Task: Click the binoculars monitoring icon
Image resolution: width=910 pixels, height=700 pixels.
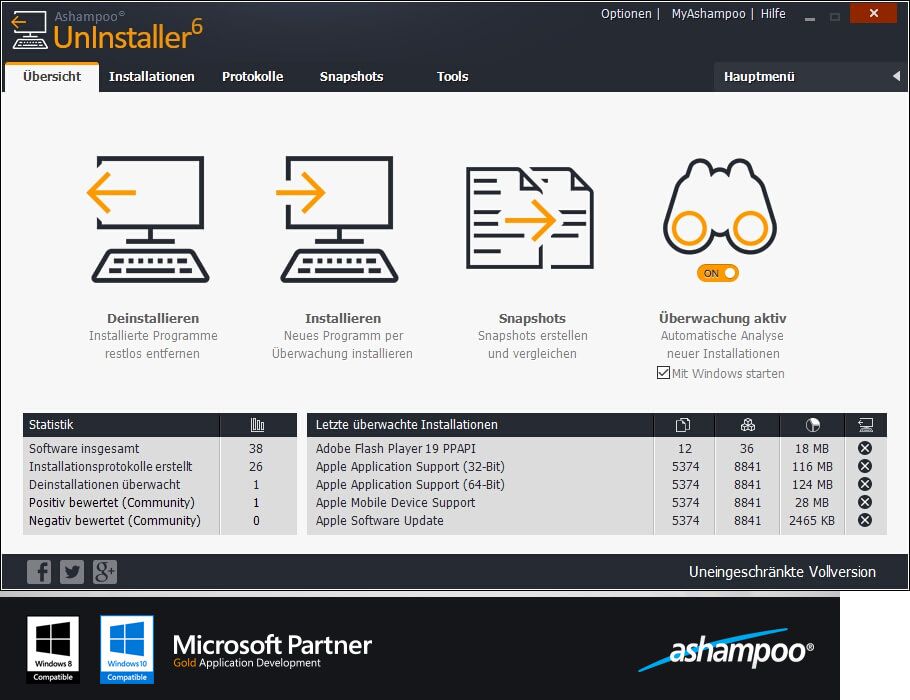Action: tap(720, 207)
